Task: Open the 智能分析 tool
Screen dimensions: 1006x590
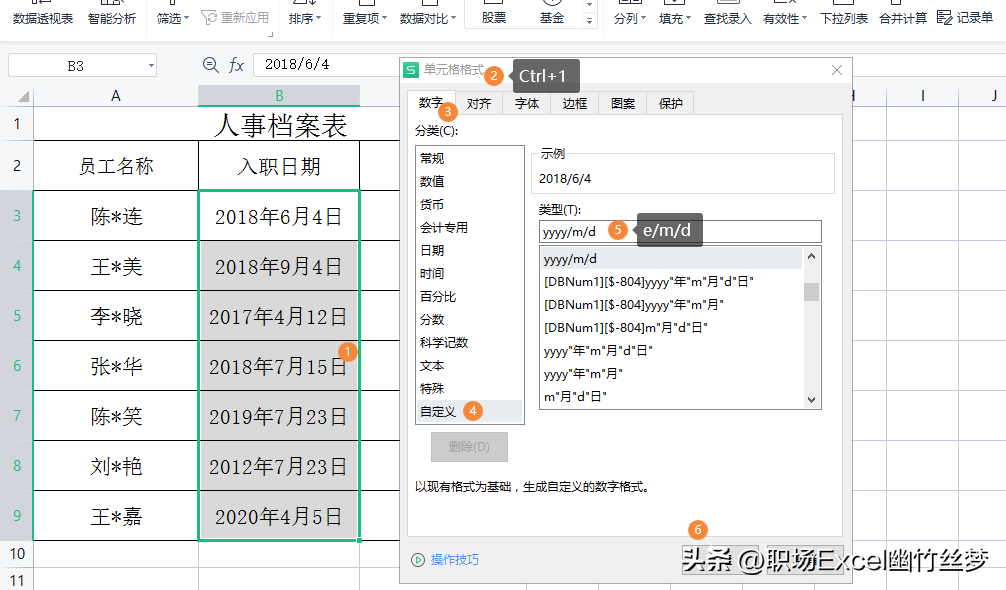Action: 112,18
